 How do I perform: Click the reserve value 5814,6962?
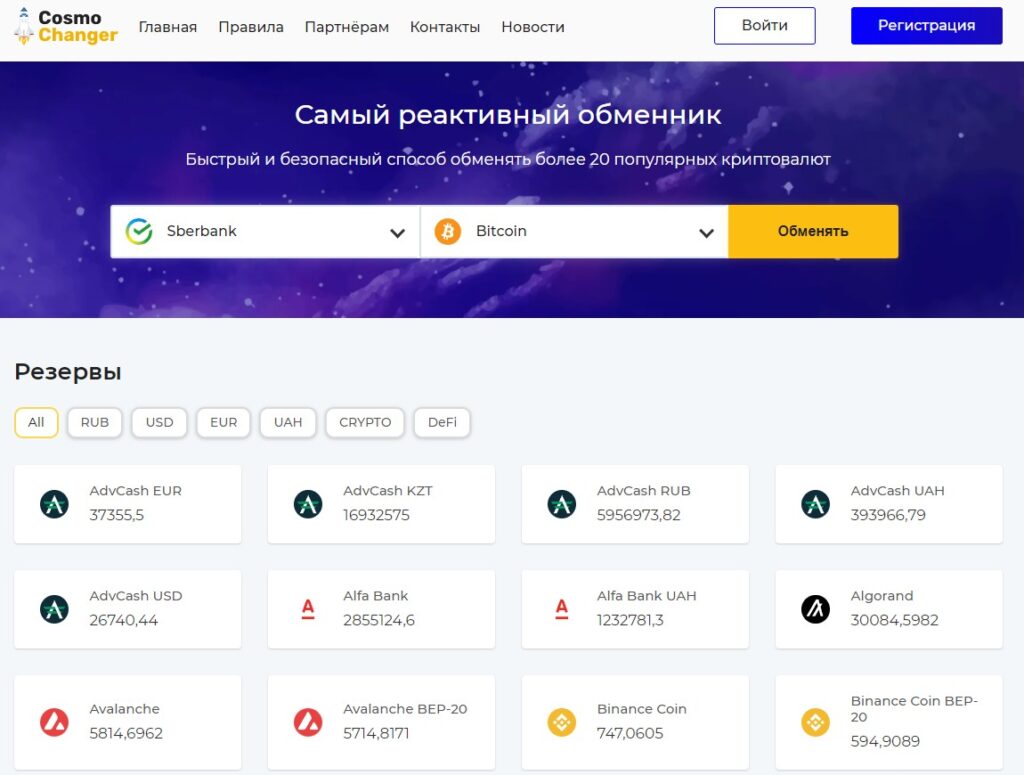(x=126, y=733)
